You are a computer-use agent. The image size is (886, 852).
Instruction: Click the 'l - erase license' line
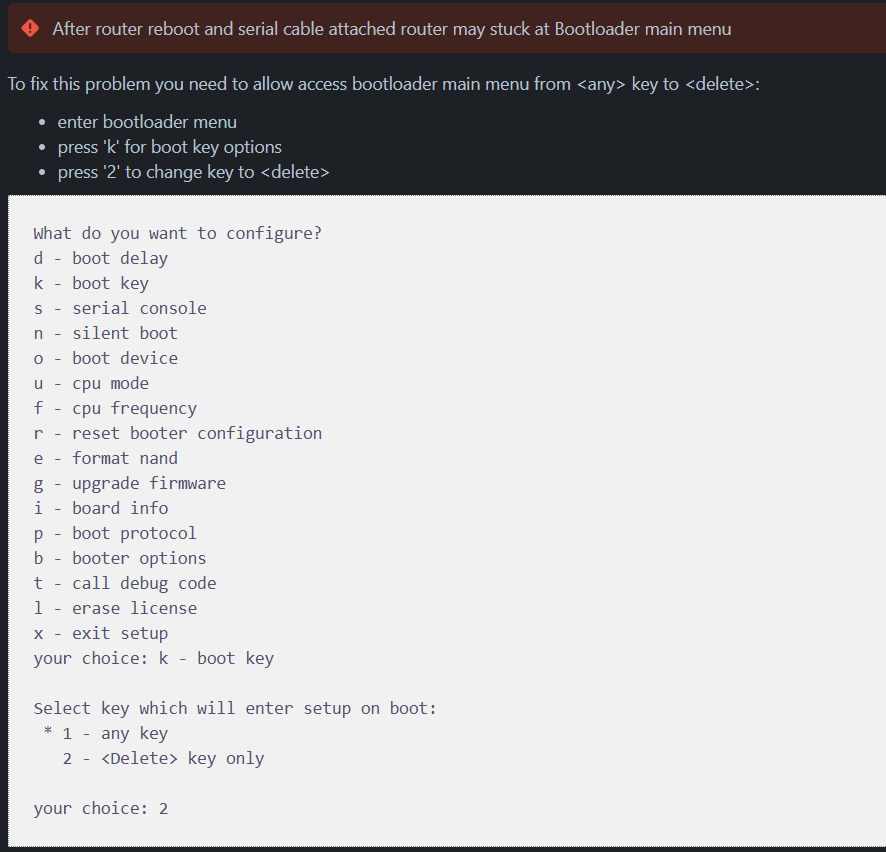(115, 608)
